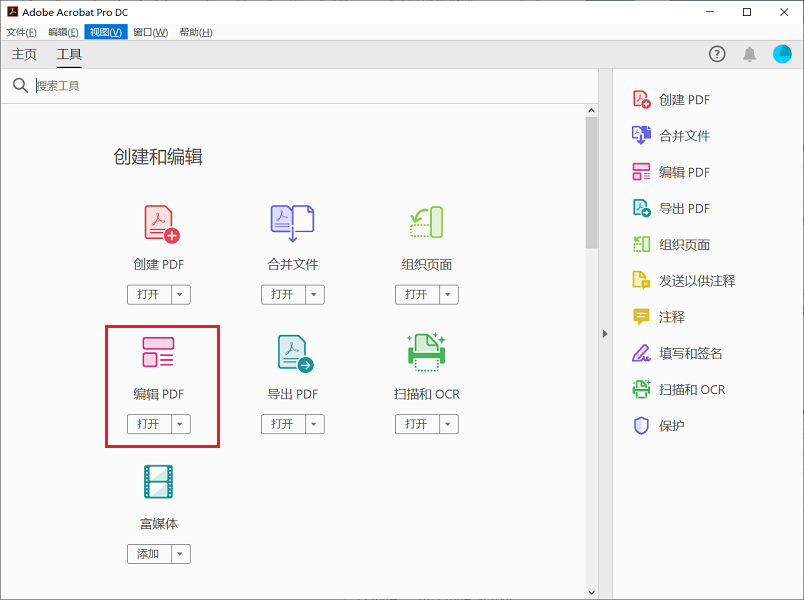Click the search magnifier icon
804x600 pixels.
pyautogui.click(x=20, y=85)
